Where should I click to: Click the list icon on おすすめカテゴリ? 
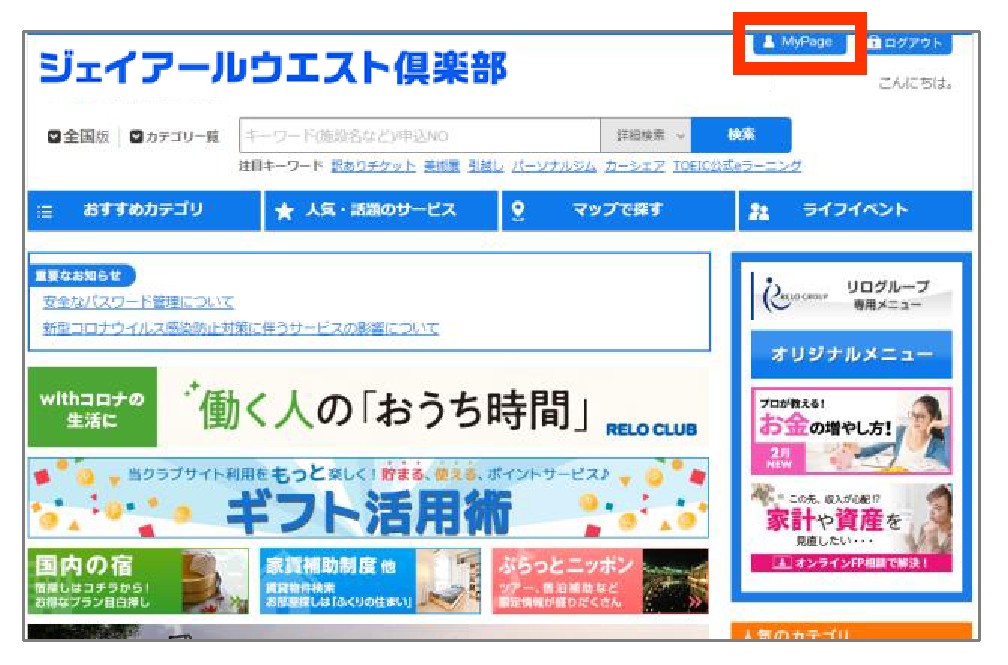[44, 212]
